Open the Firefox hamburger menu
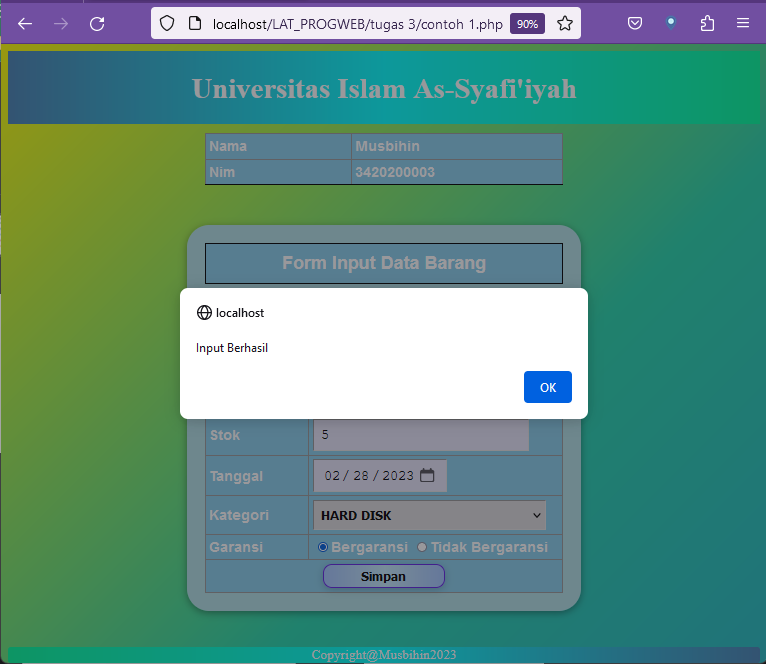The width and height of the screenshot is (766, 664). pos(743,23)
